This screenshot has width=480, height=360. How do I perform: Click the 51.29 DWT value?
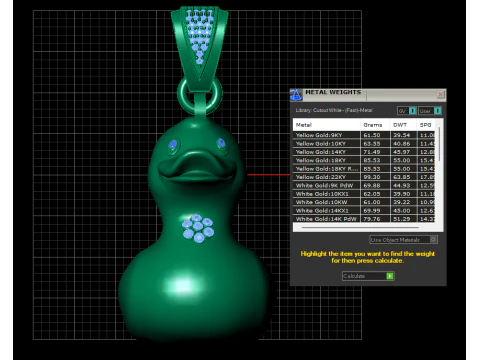pos(402,219)
